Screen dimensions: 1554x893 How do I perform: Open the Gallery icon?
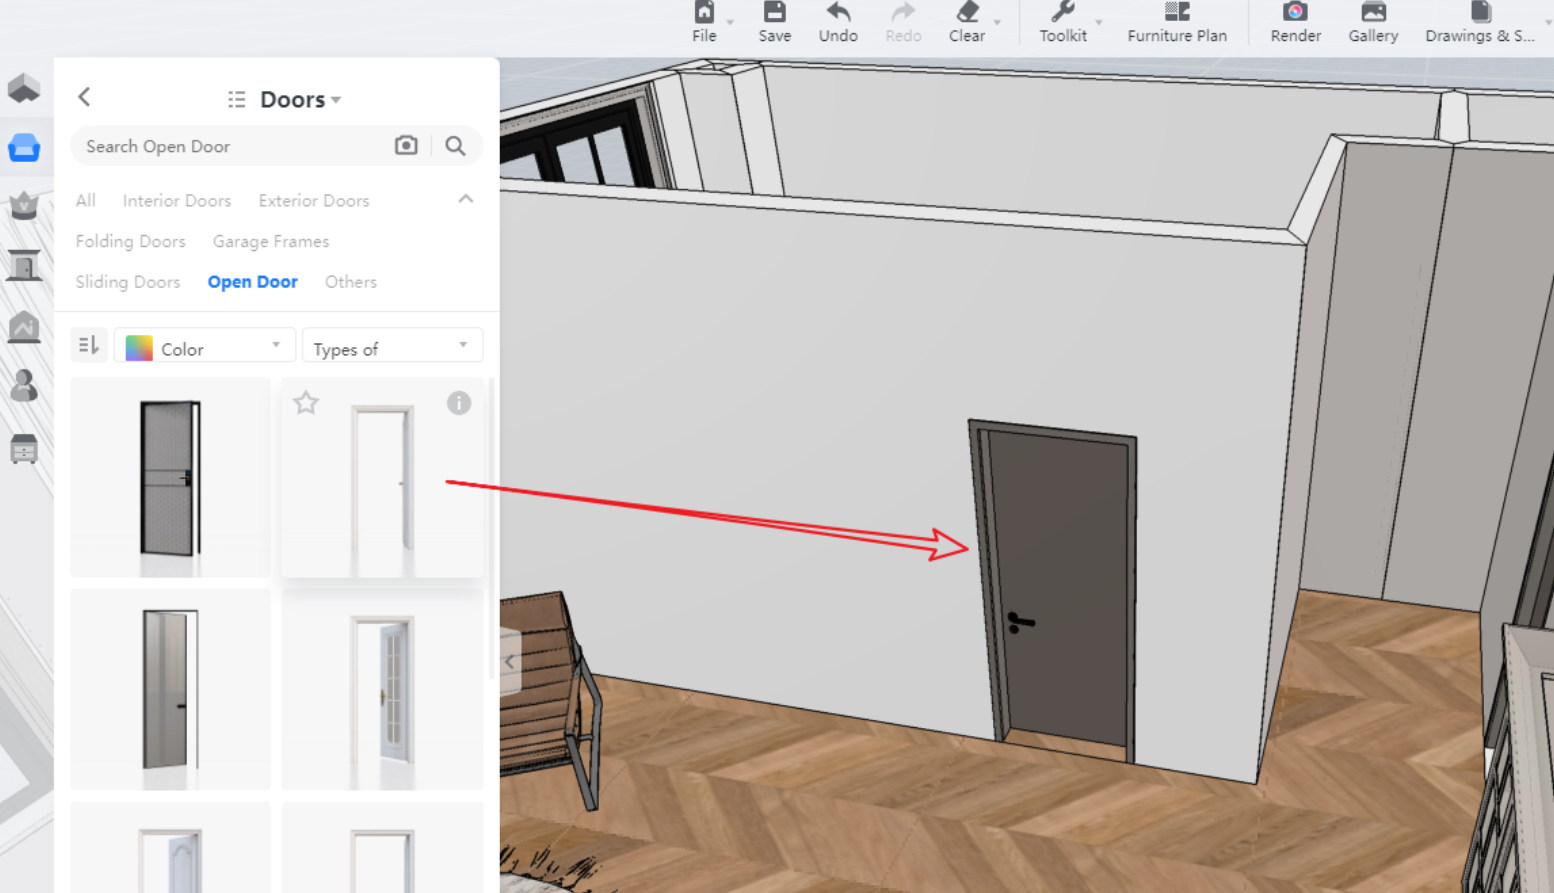pos(1372,14)
